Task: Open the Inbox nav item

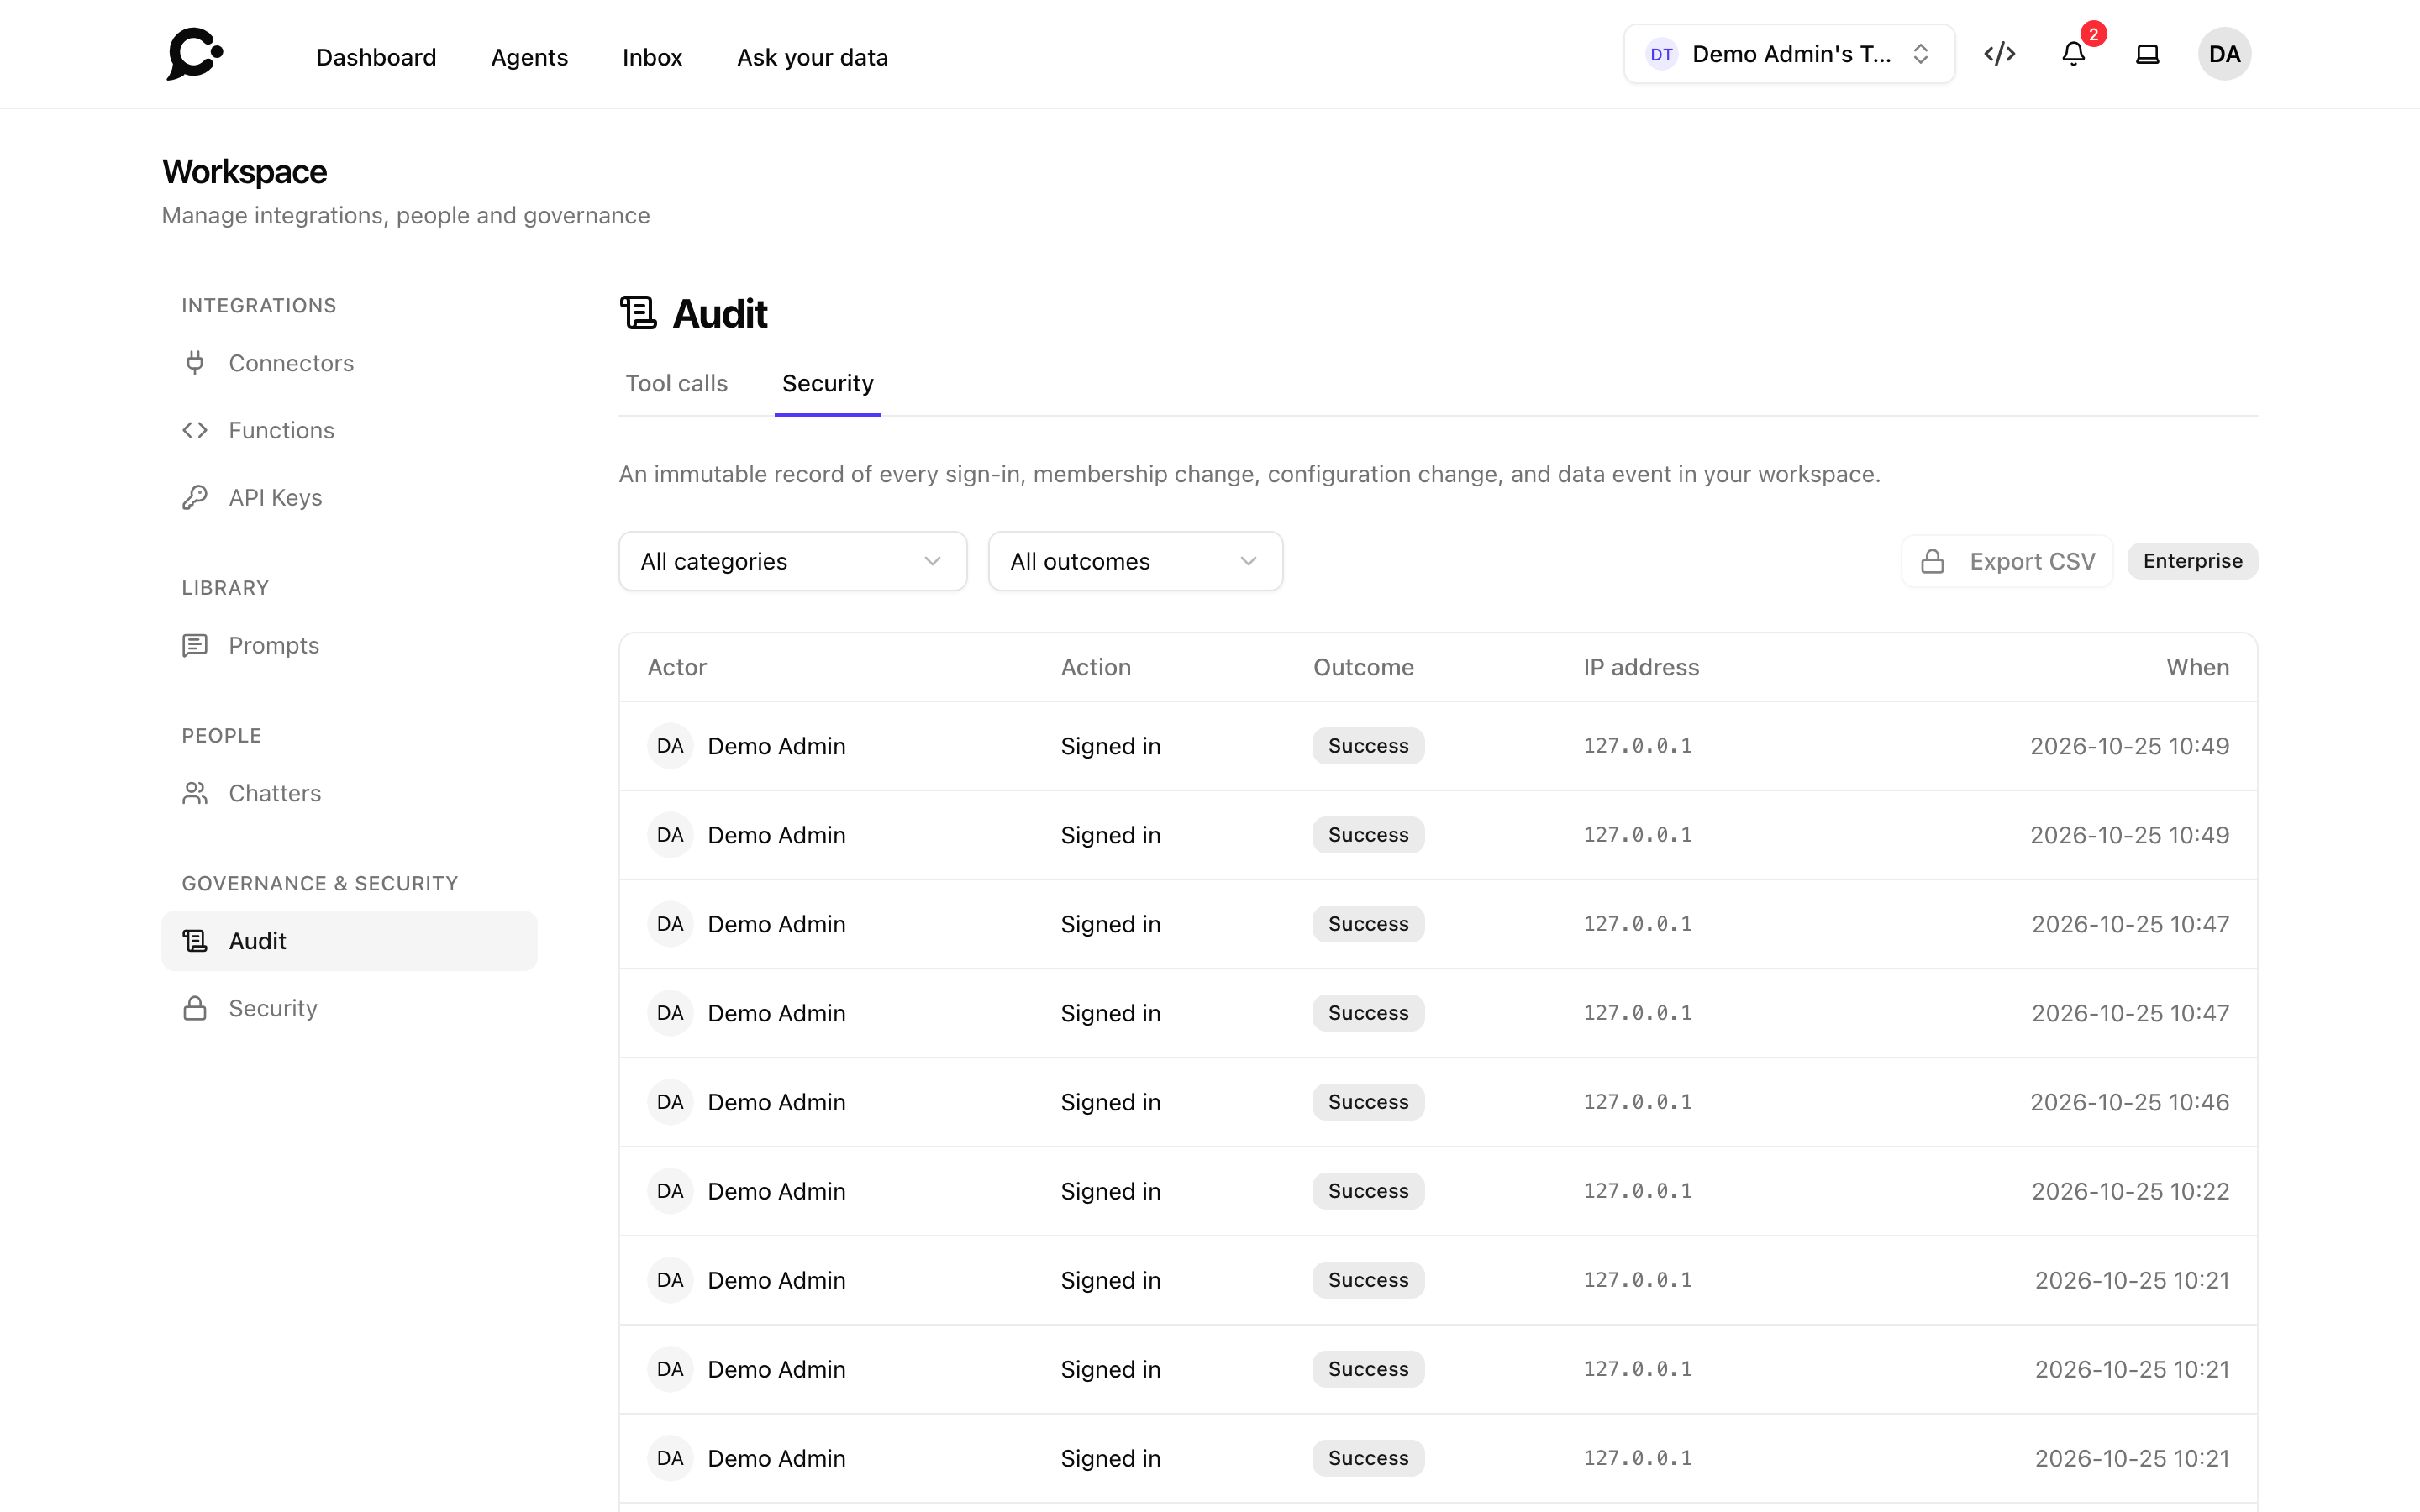Action: 652,57
